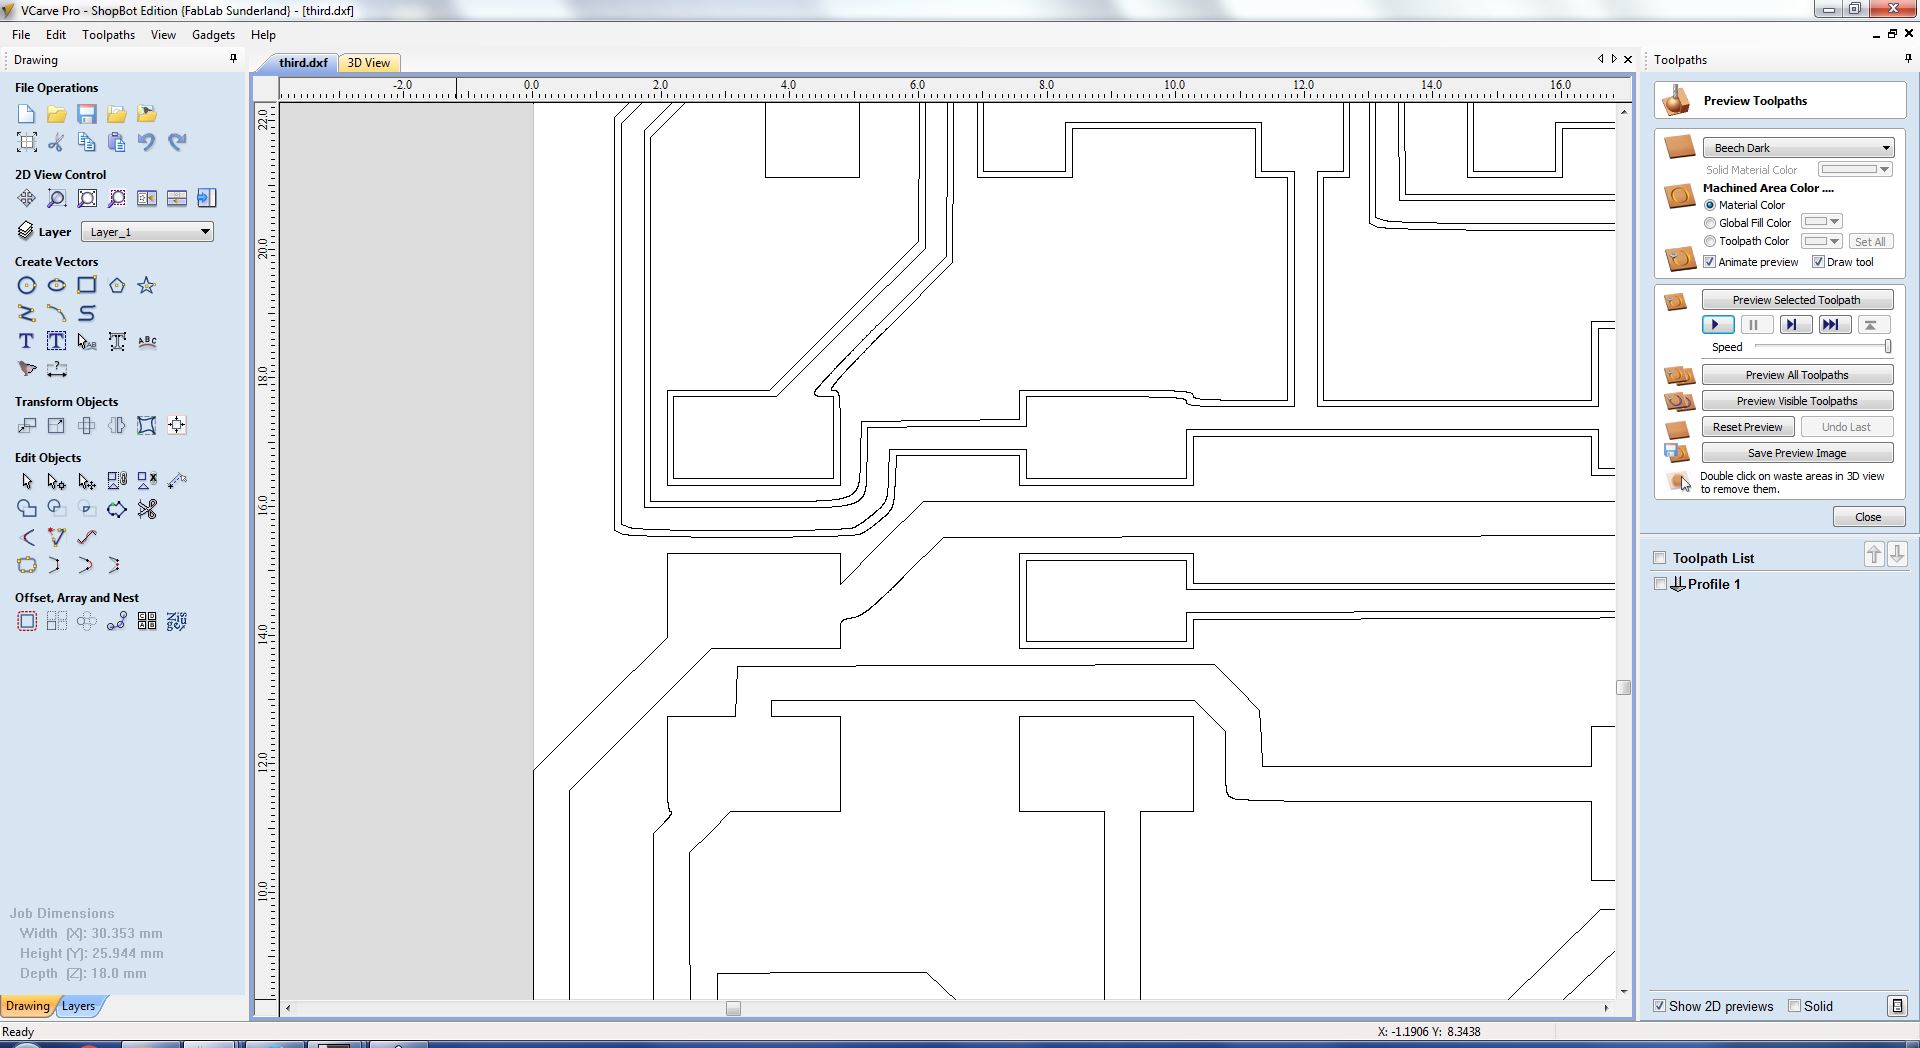Select the Draw Rectangle tool
This screenshot has height=1048, width=1920.
click(87, 286)
